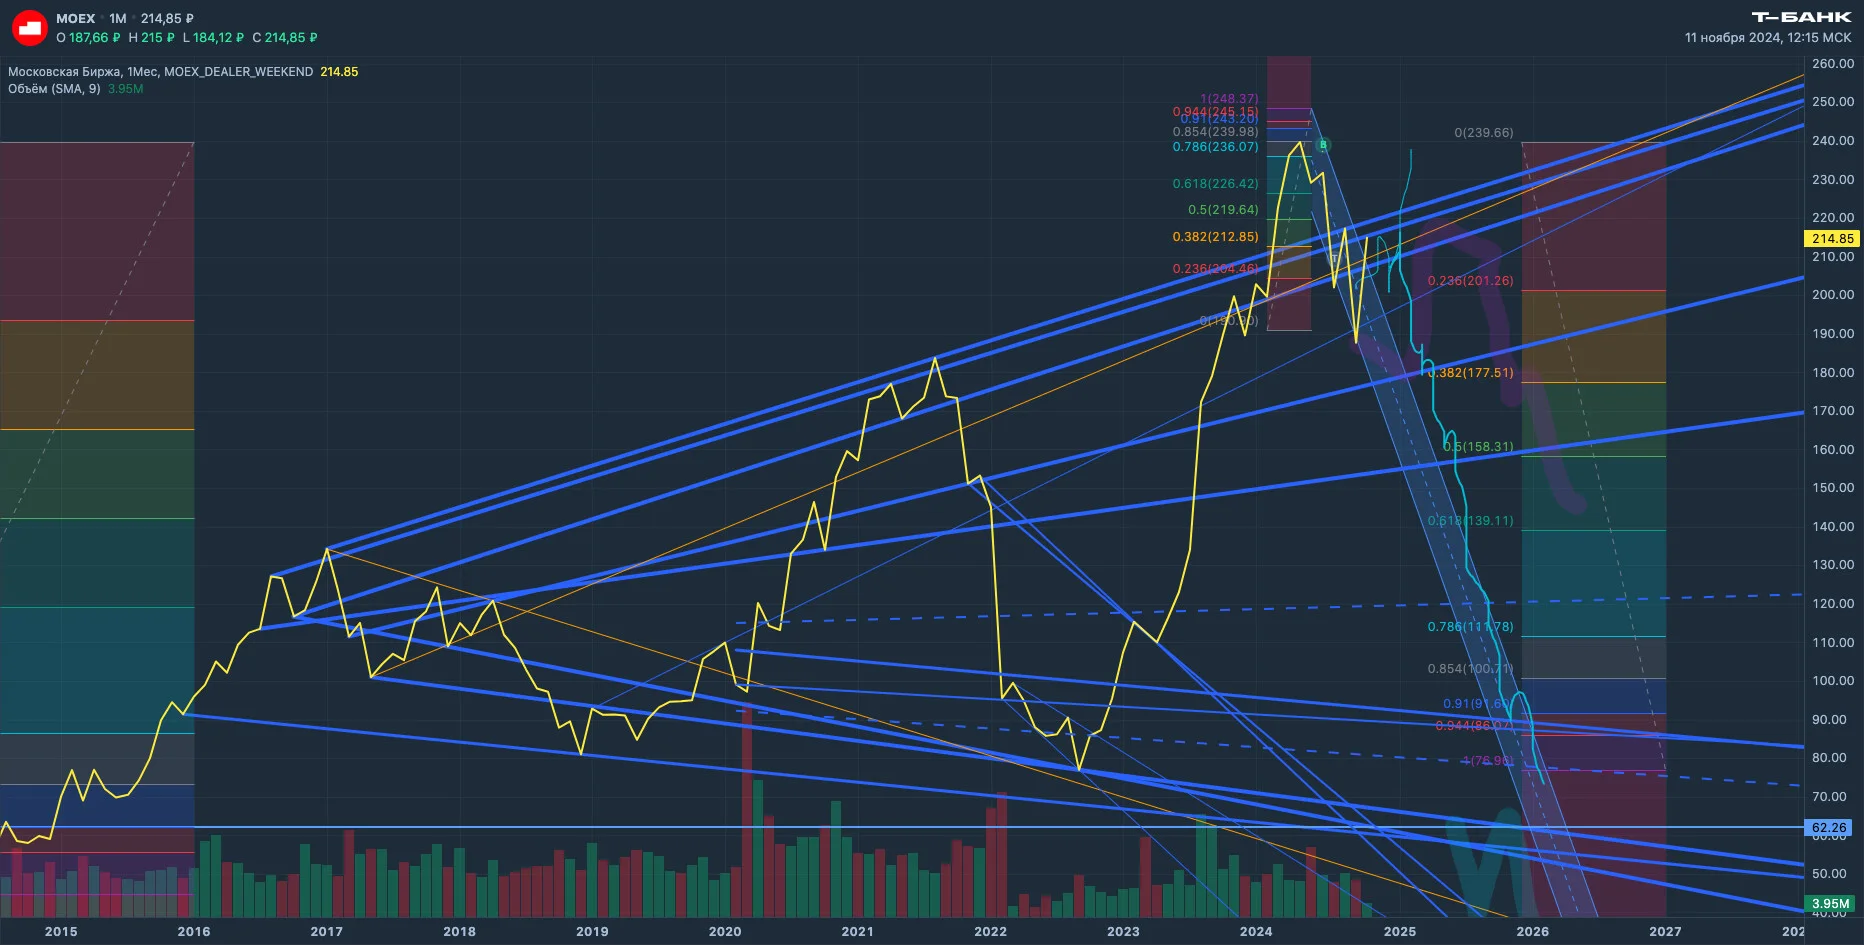This screenshot has height=945, width=1864.
Task: Select the 0(239.66) Fibonacci label
Action: pyautogui.click(x=1483, y=132)
